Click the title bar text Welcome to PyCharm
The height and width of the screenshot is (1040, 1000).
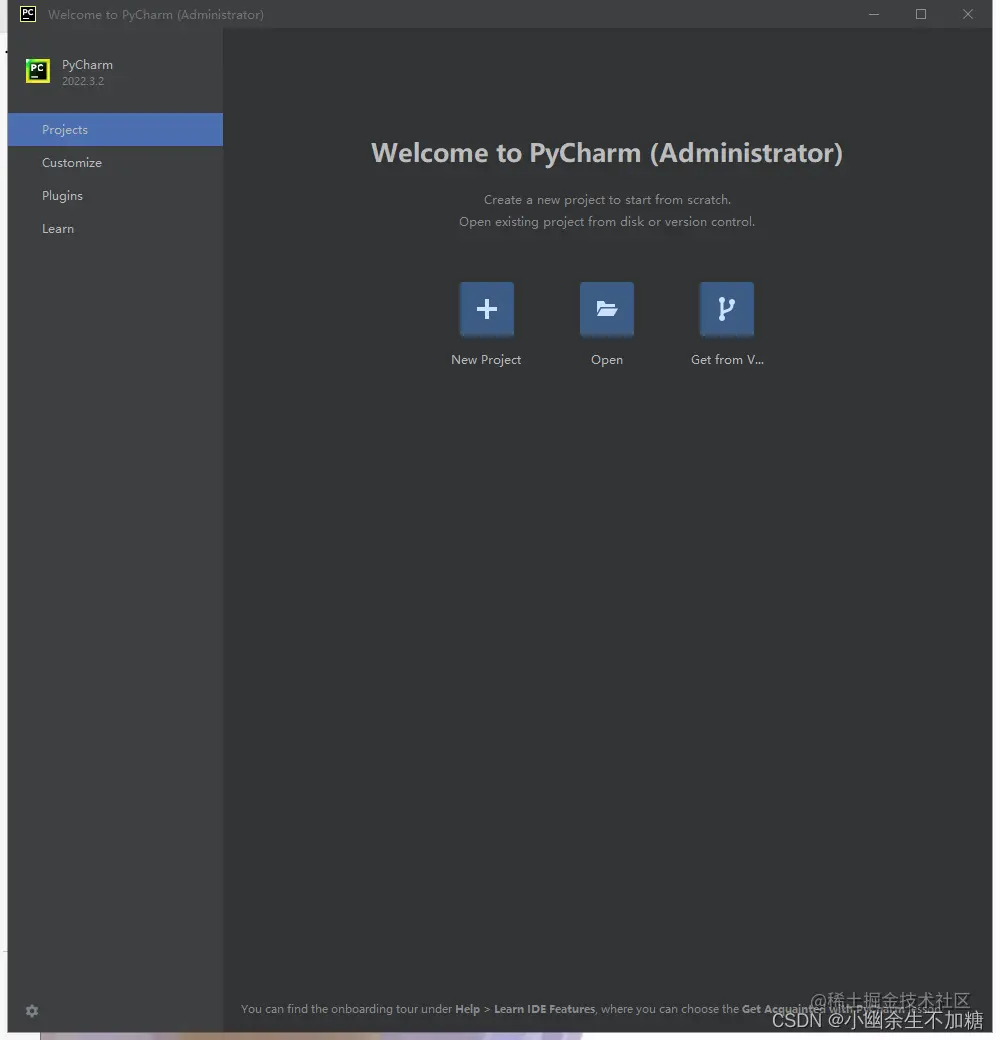point(156,15)
